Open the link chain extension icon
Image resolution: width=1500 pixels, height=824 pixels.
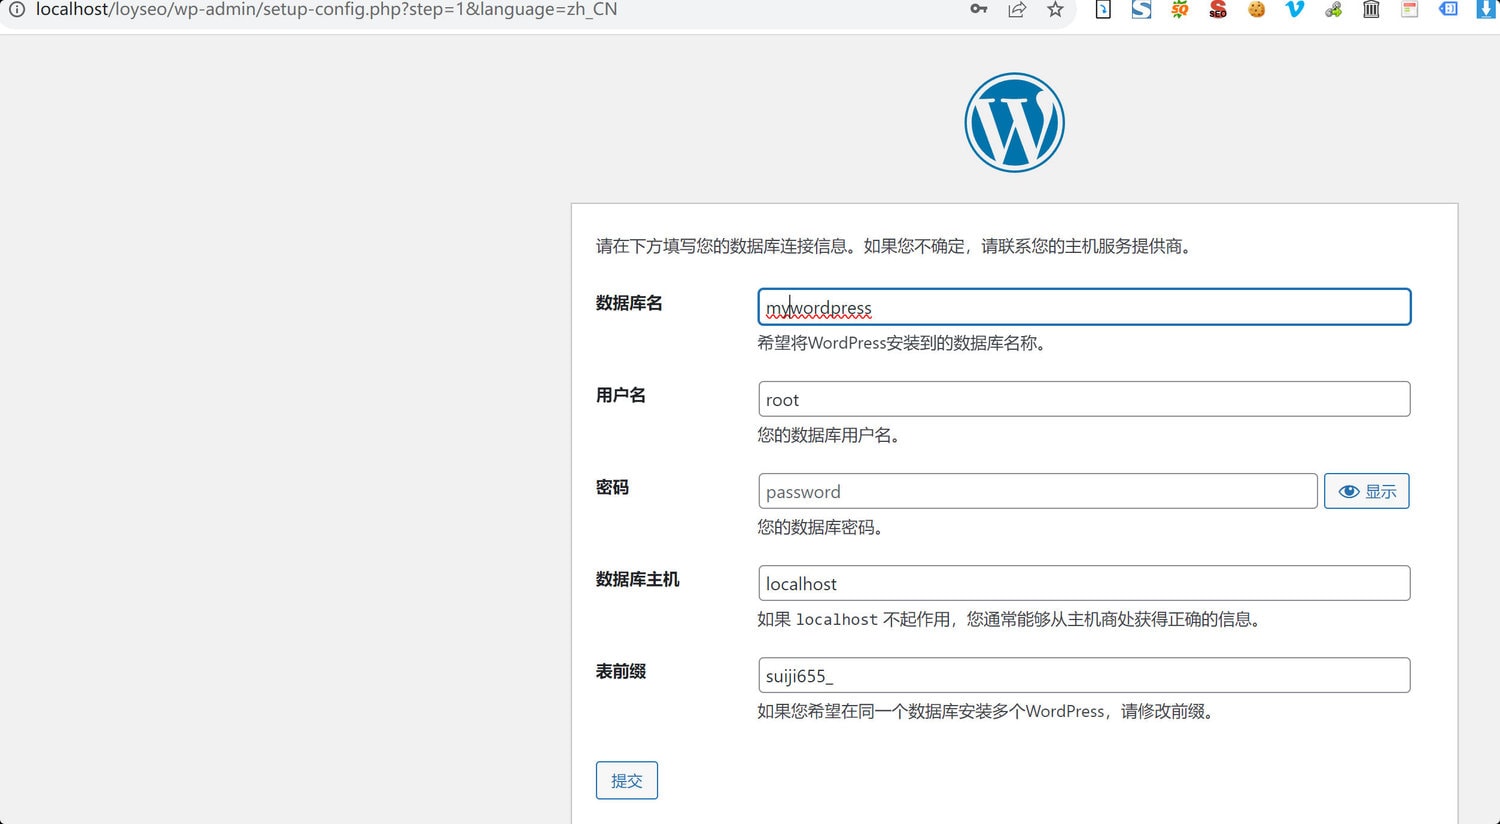pos(1333,9)
